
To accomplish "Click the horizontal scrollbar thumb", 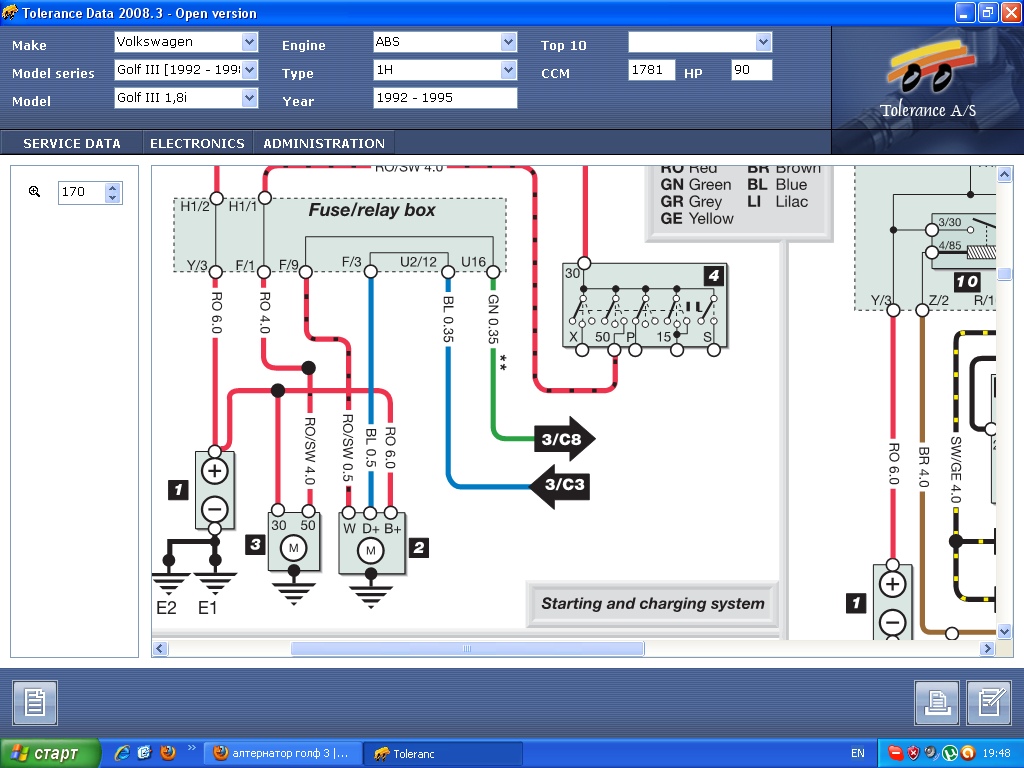I will [467, 649].
